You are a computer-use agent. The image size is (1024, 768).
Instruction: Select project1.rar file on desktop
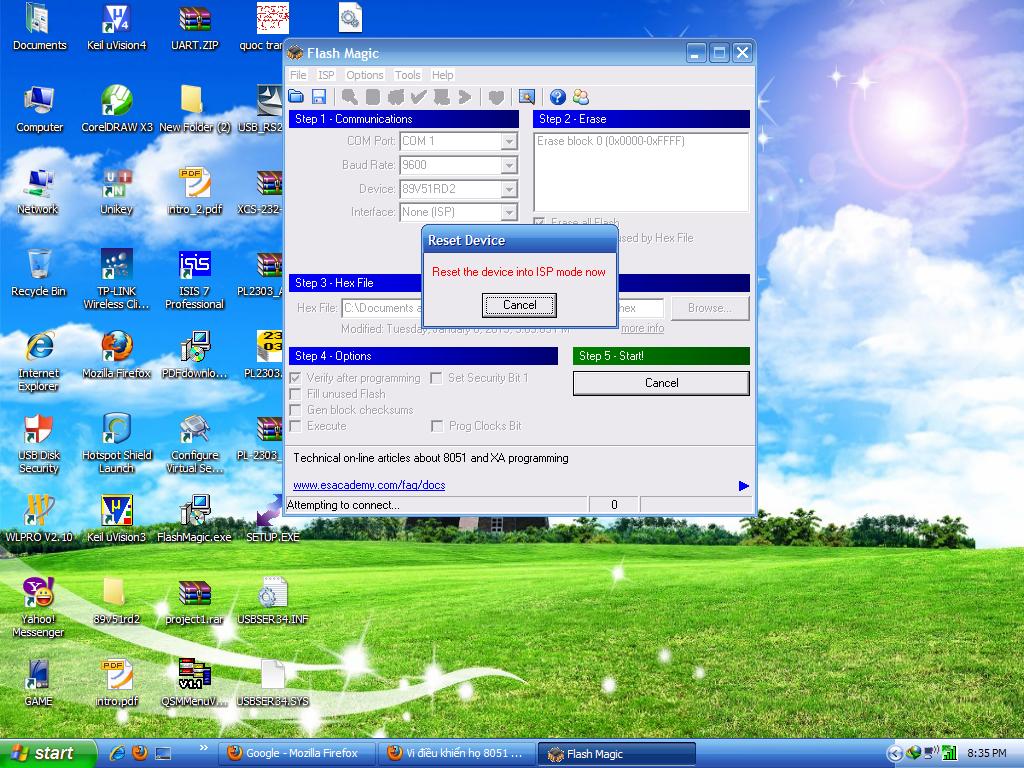click(194, 601)
